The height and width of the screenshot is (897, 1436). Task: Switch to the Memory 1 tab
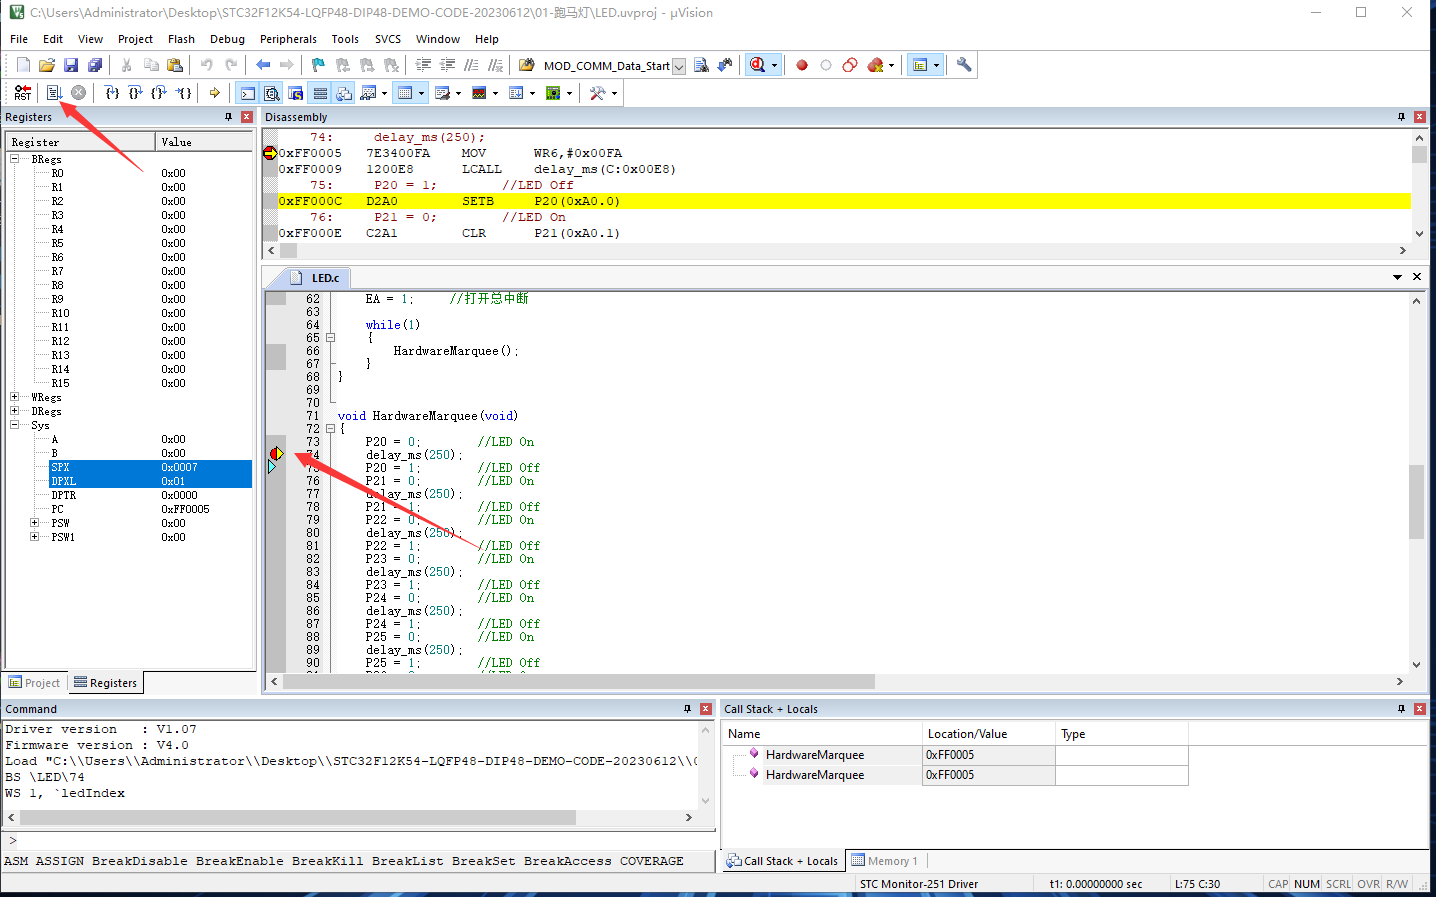(885, 861)
